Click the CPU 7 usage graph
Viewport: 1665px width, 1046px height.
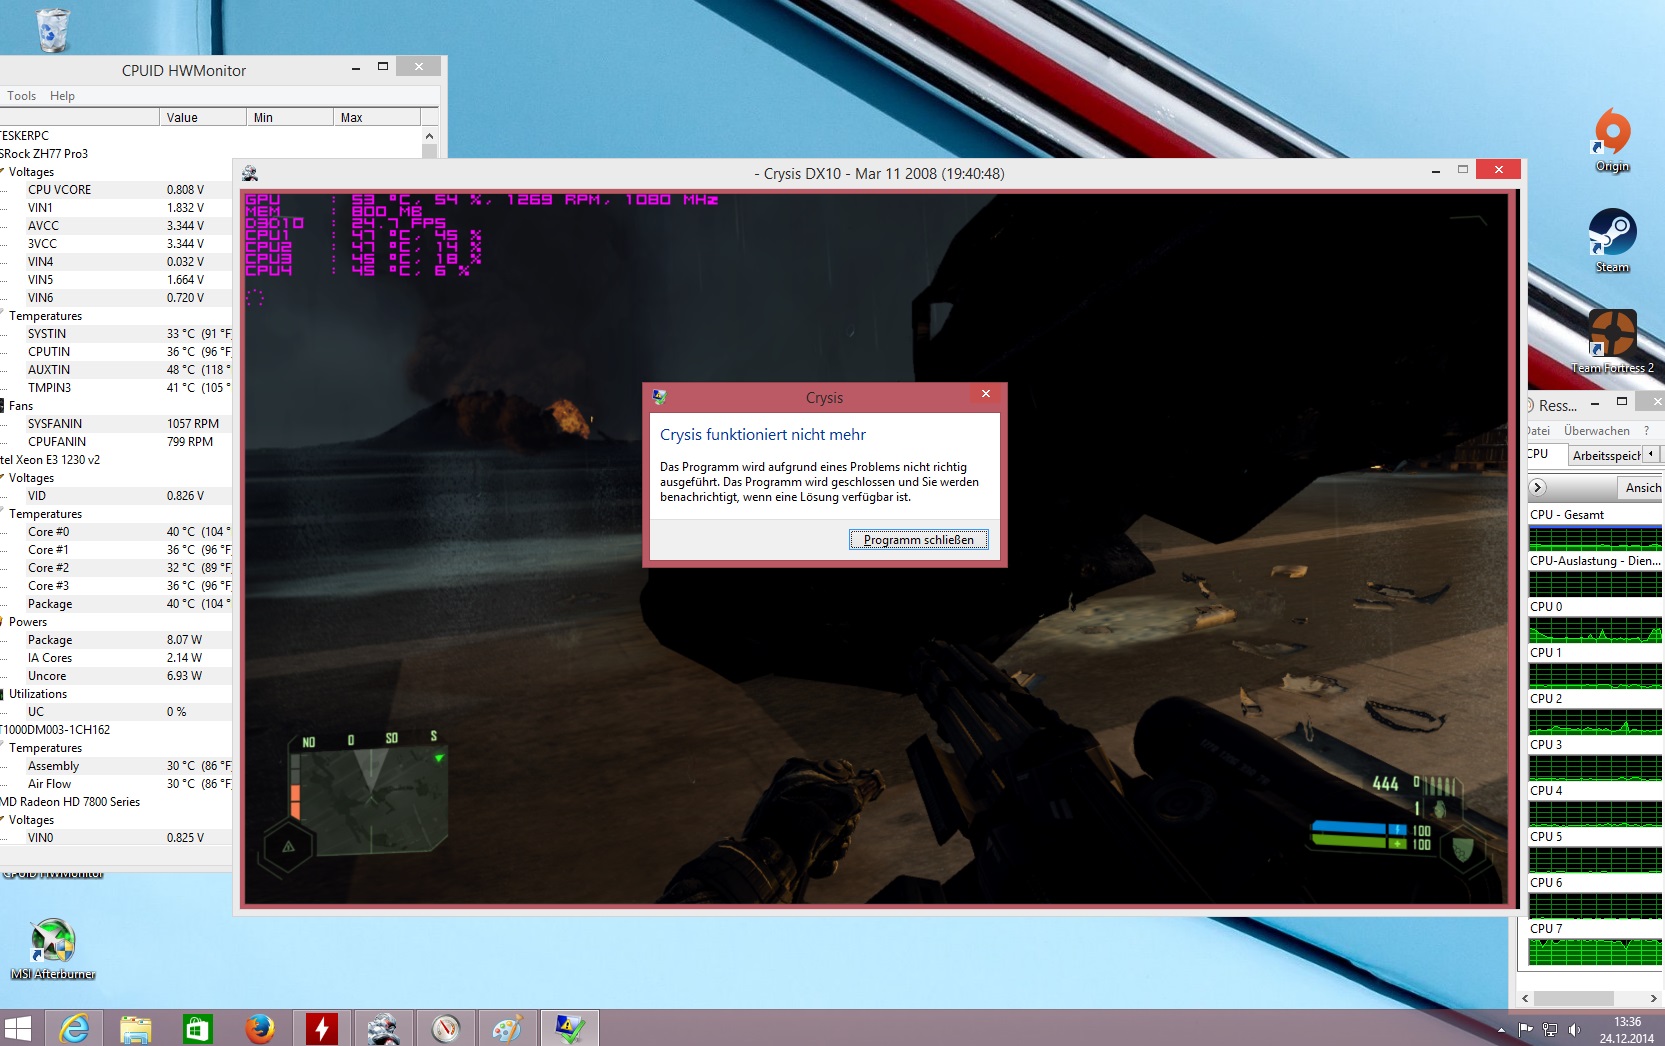pos(1595,952)
